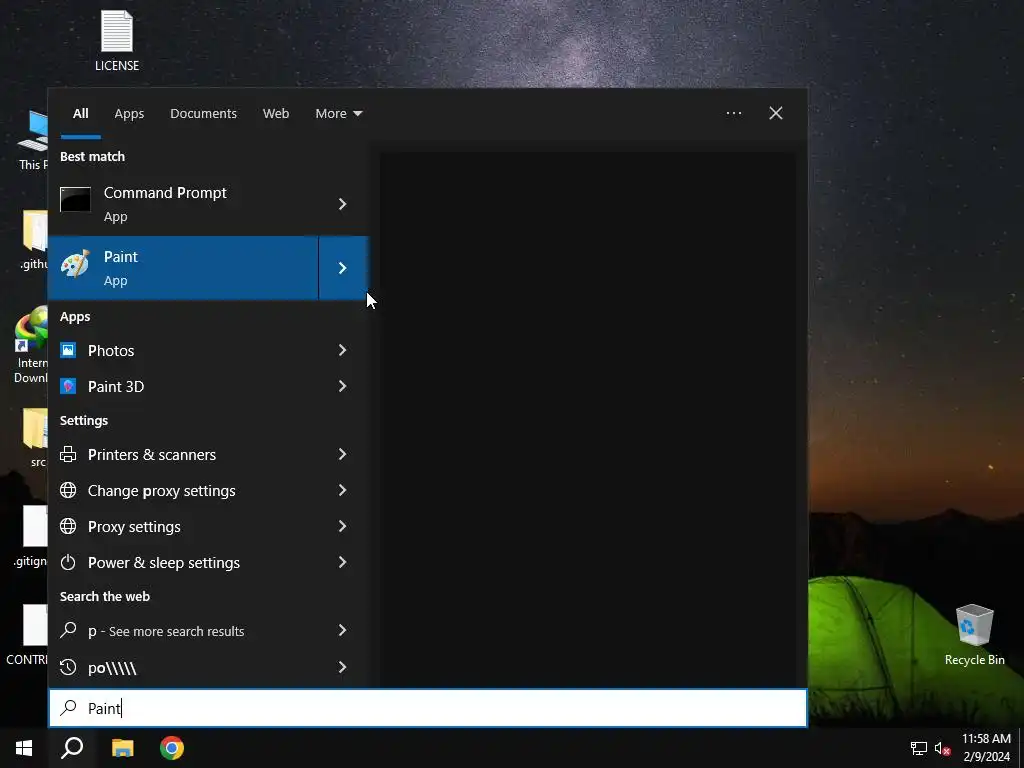Select the LICENSE file on the desktop

[117, 40]
